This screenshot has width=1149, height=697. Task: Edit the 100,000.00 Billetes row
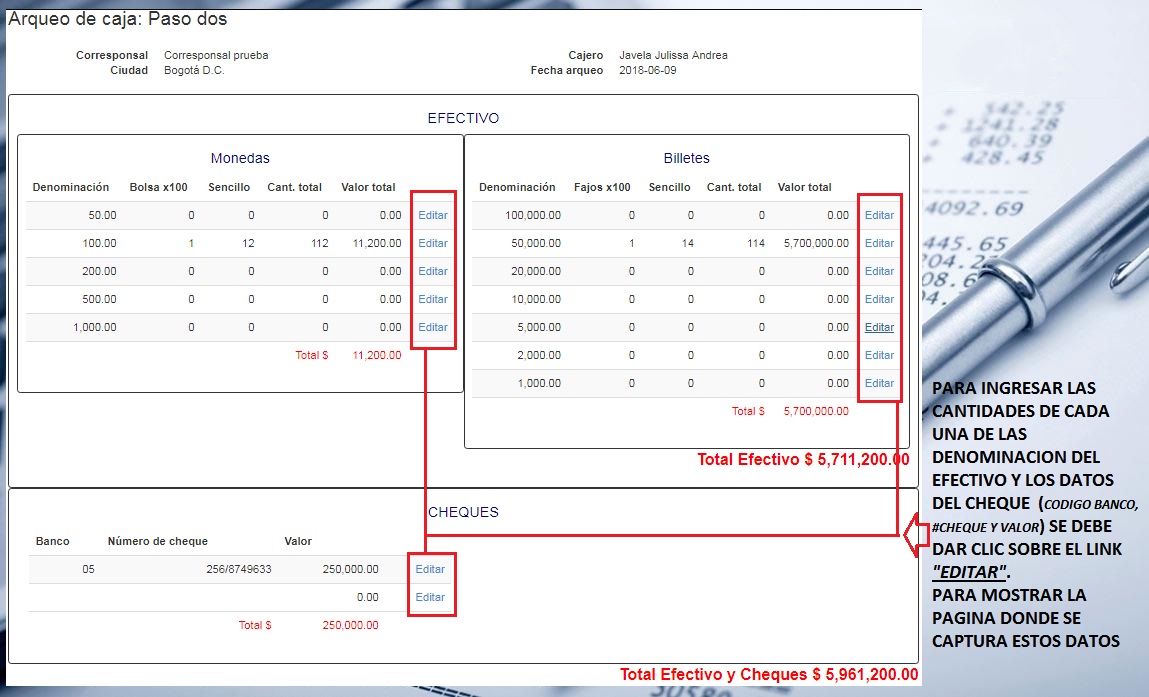(x=879, y=215)
